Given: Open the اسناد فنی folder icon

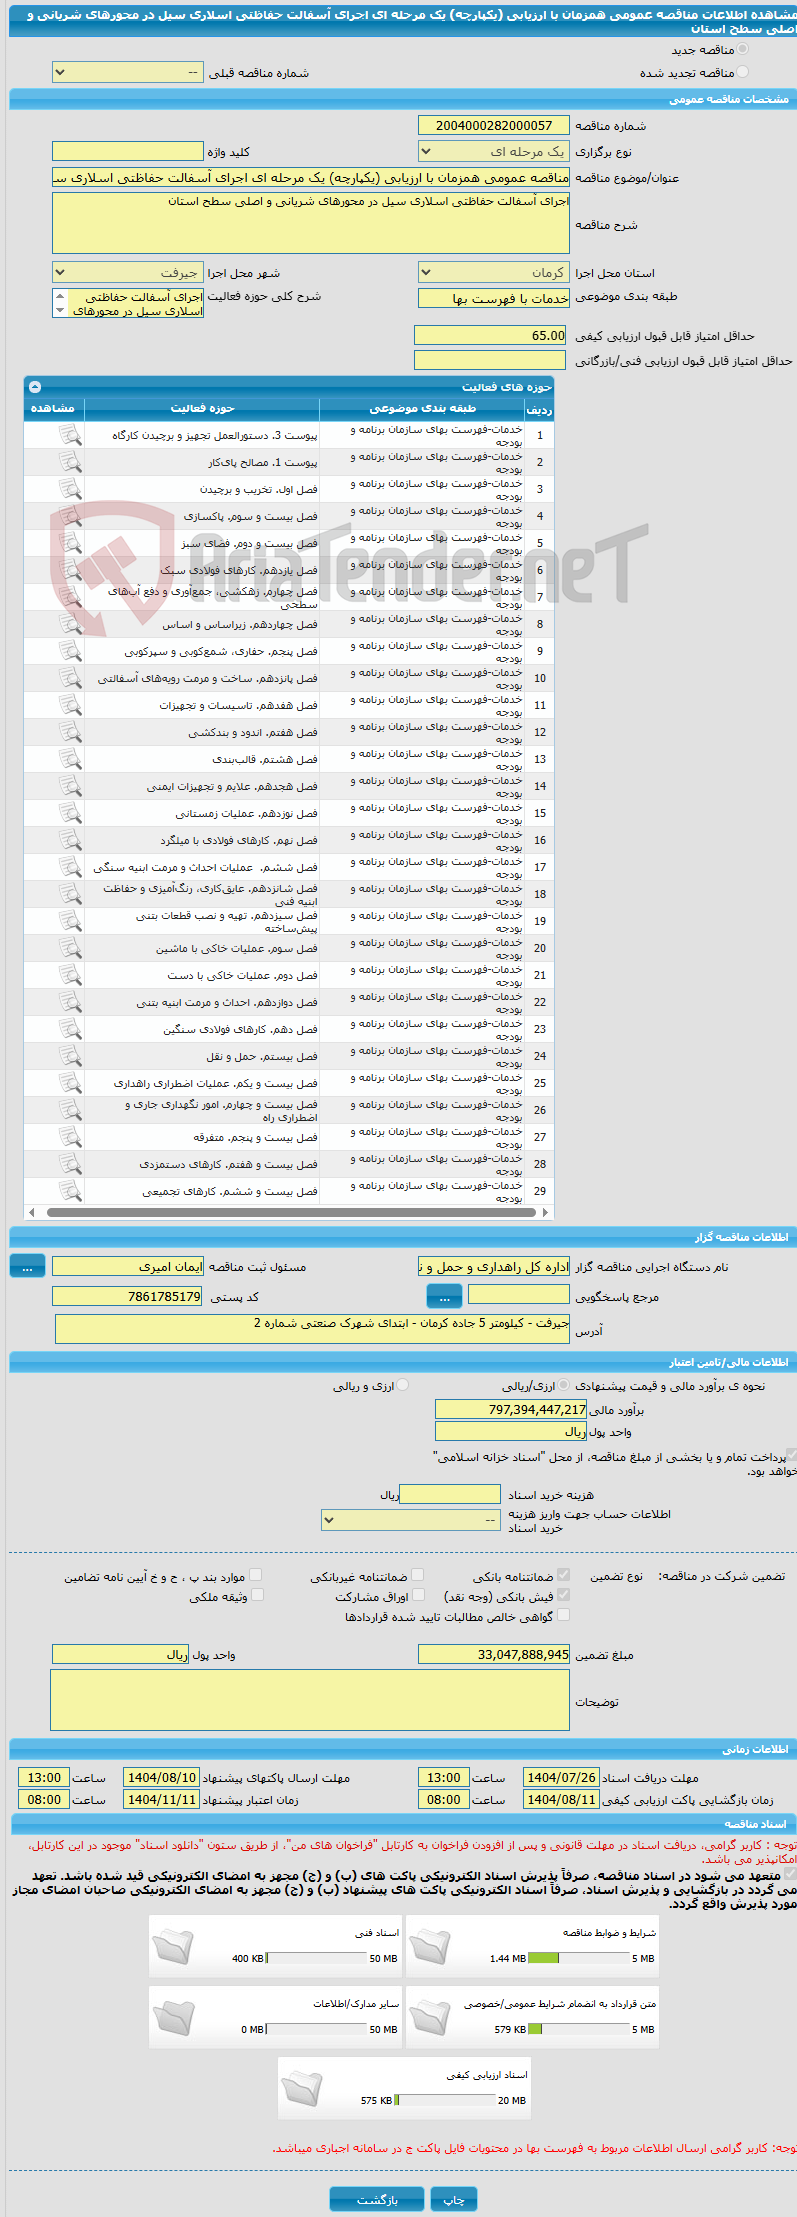Looking at the screenshot, I should click(173, 1945).
